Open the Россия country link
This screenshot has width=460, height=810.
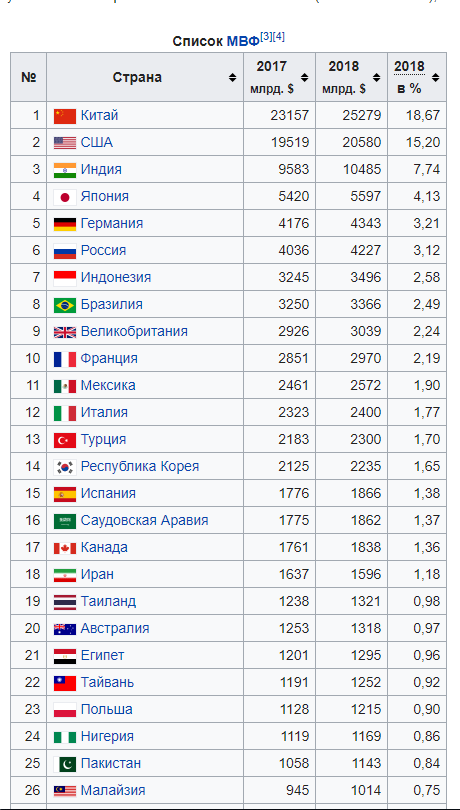click(103, 250)
